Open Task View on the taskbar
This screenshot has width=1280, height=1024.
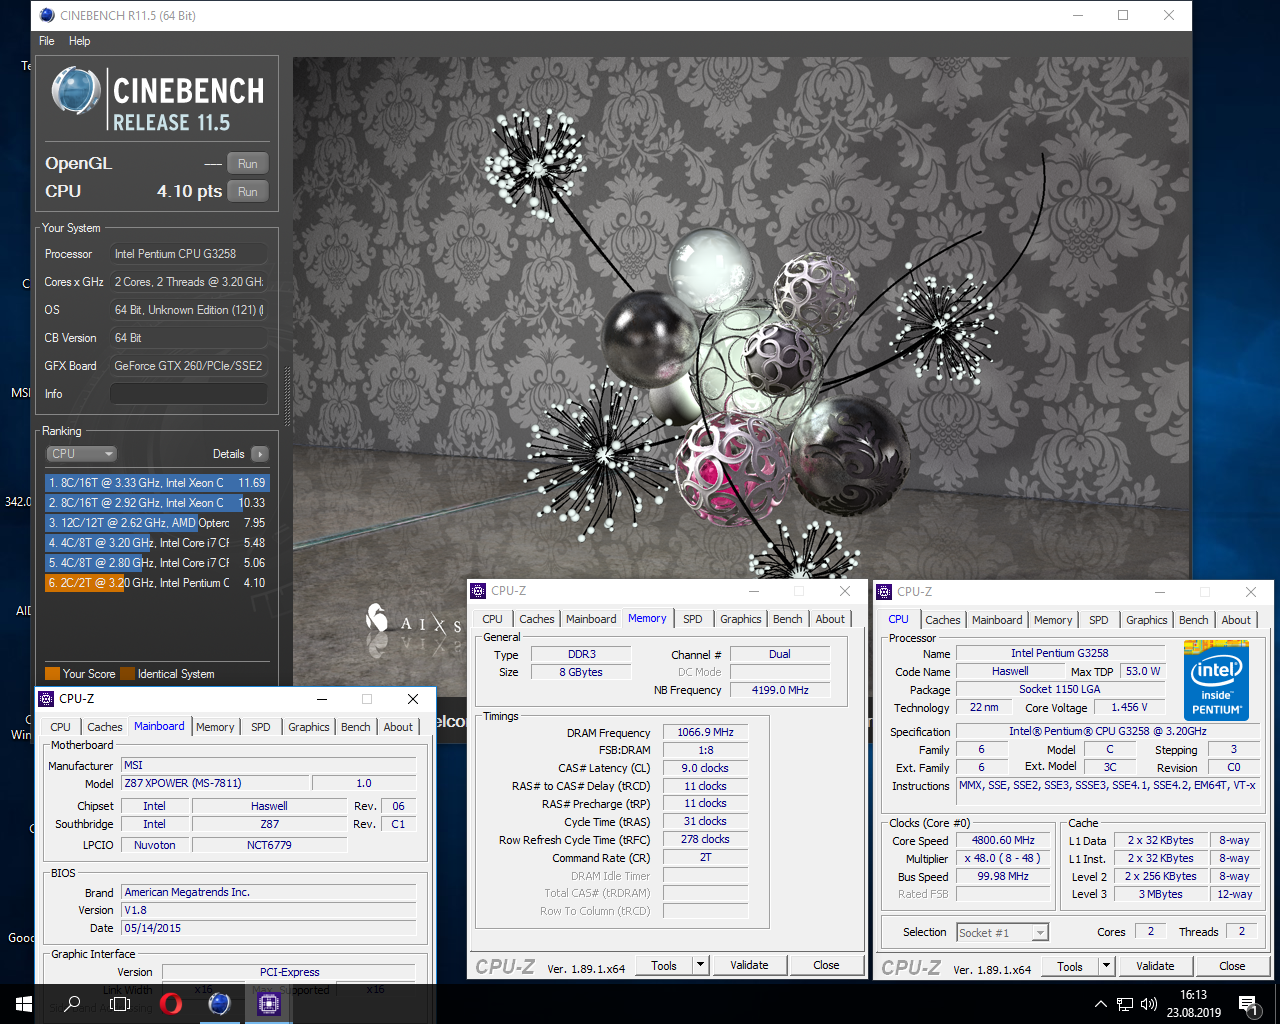(120, 1004)
